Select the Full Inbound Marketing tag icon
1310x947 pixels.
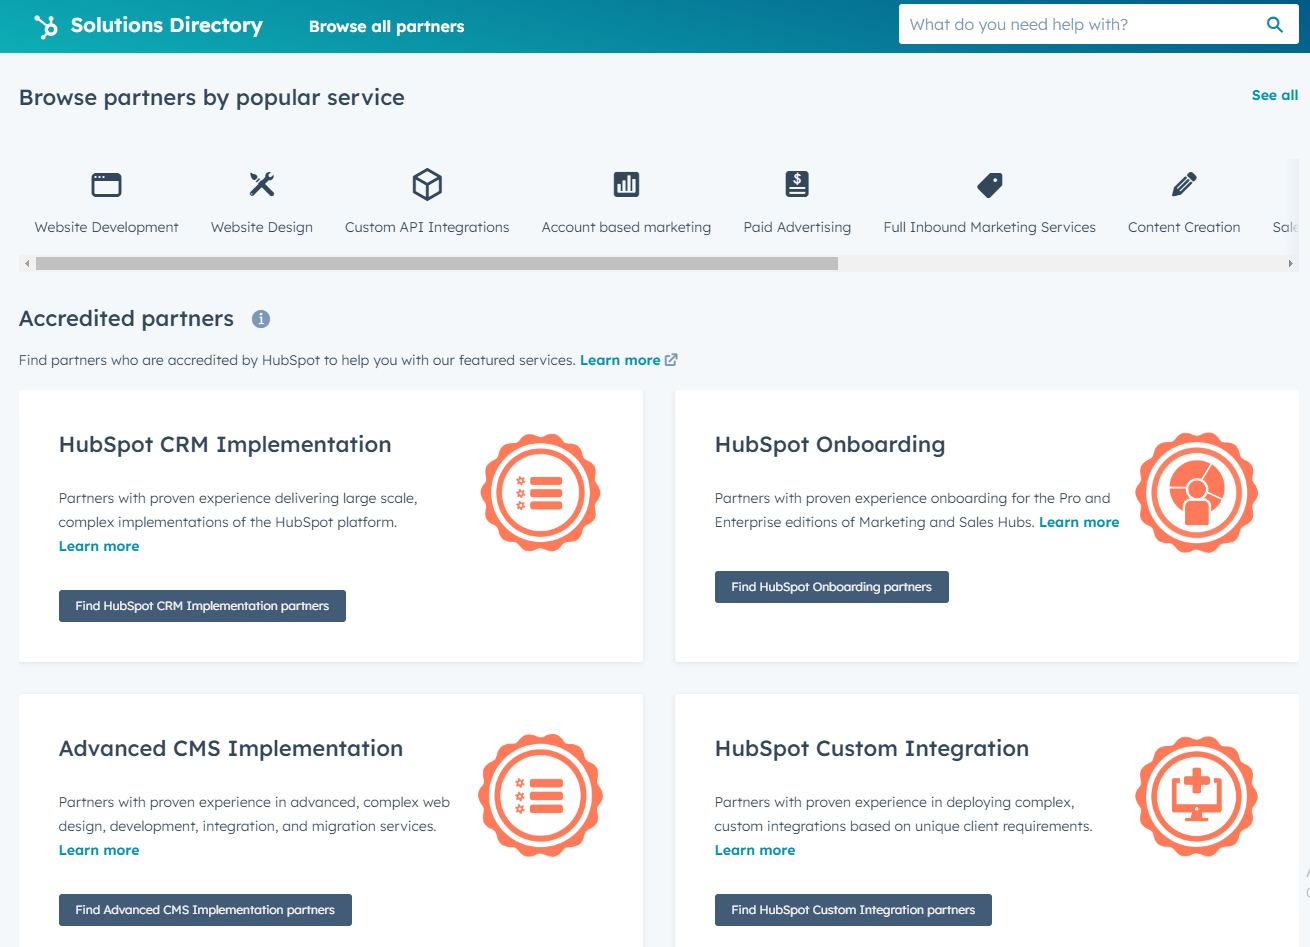(x=990, y=184)
